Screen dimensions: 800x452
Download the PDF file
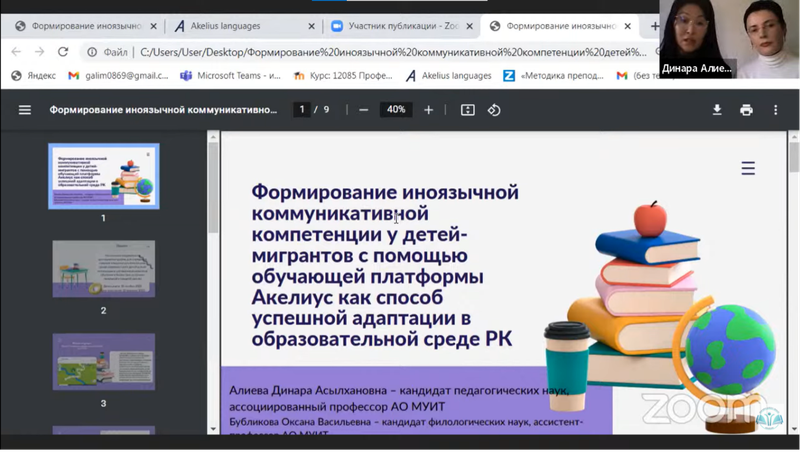(x=717, y=110)
